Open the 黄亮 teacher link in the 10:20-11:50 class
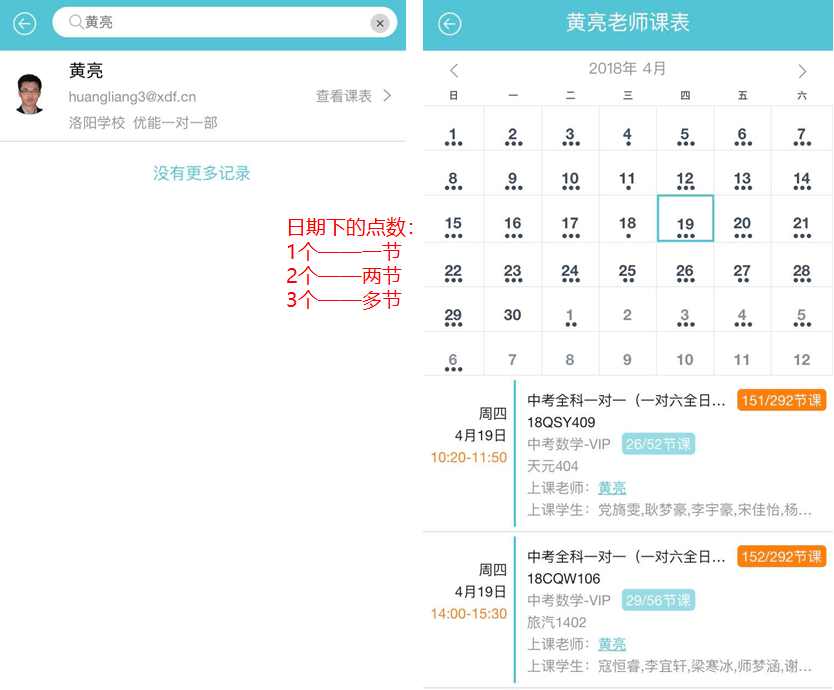Viewport: 834px width, 690px height. [x=612, y=488]
